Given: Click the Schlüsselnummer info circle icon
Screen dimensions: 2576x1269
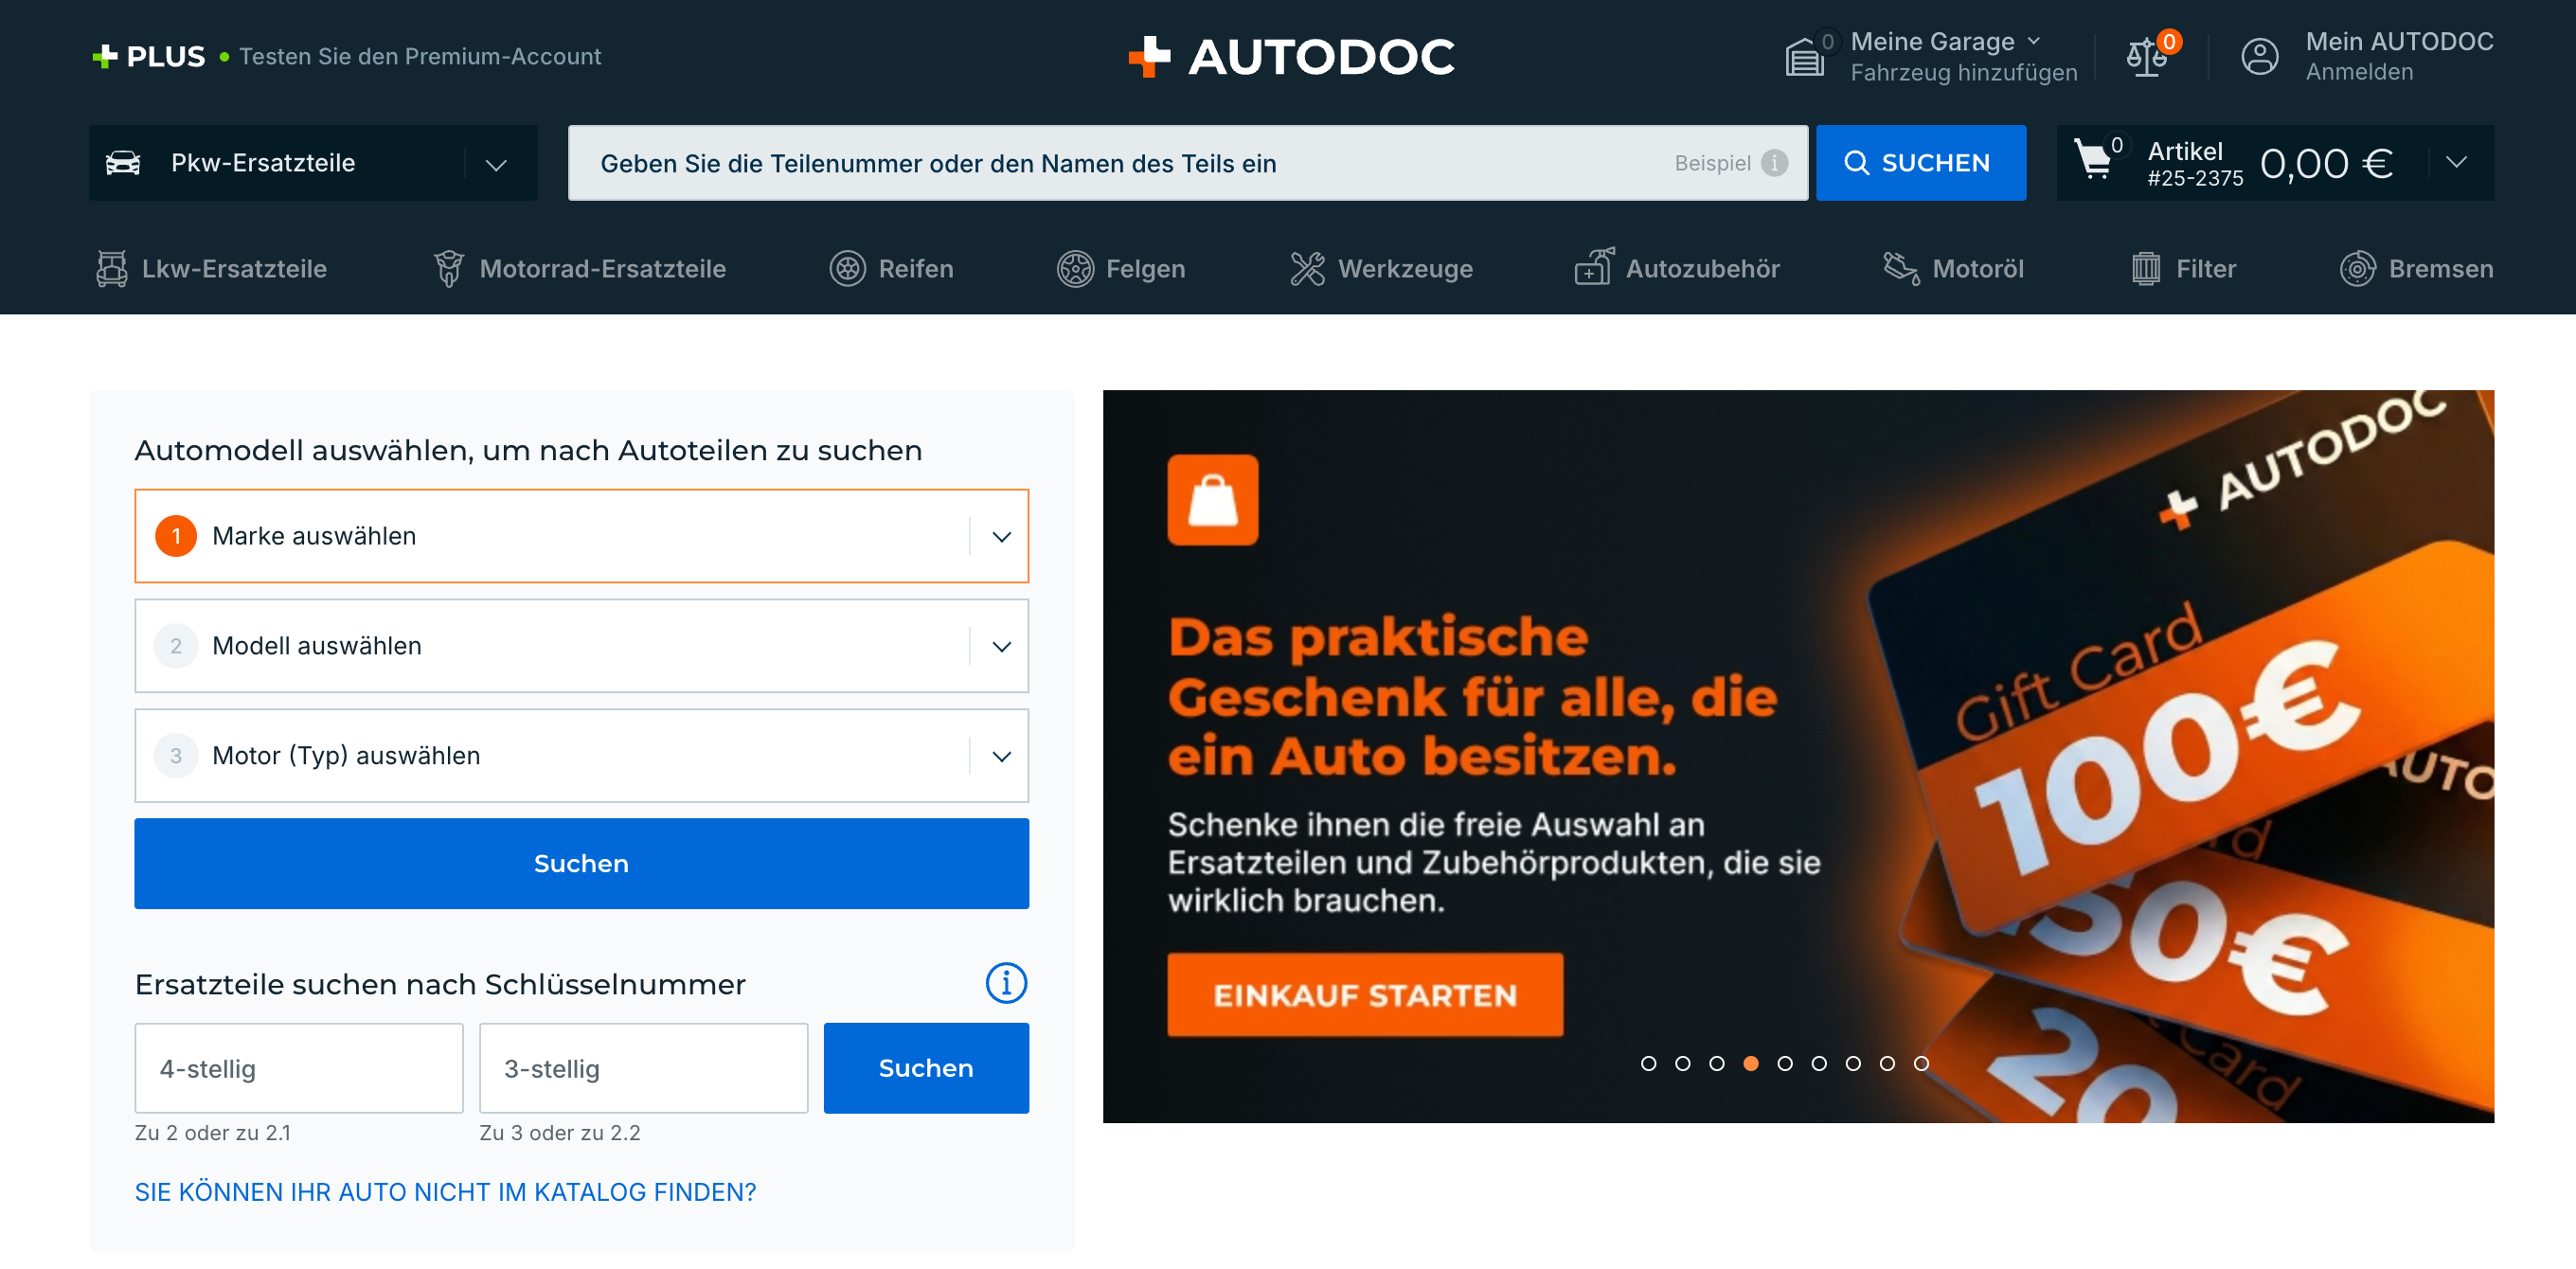Looking at the screenshot, I should coord(1006,983).
